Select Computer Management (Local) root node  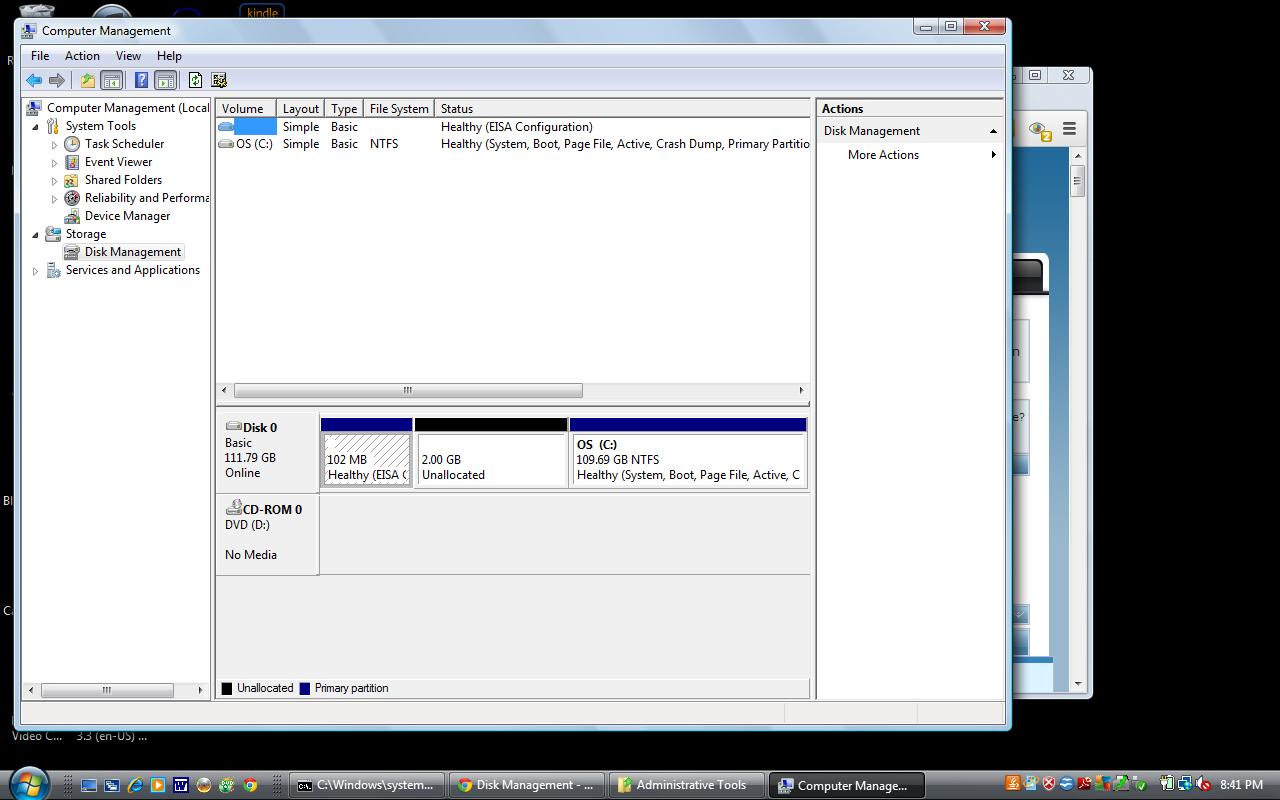[128, 108]
